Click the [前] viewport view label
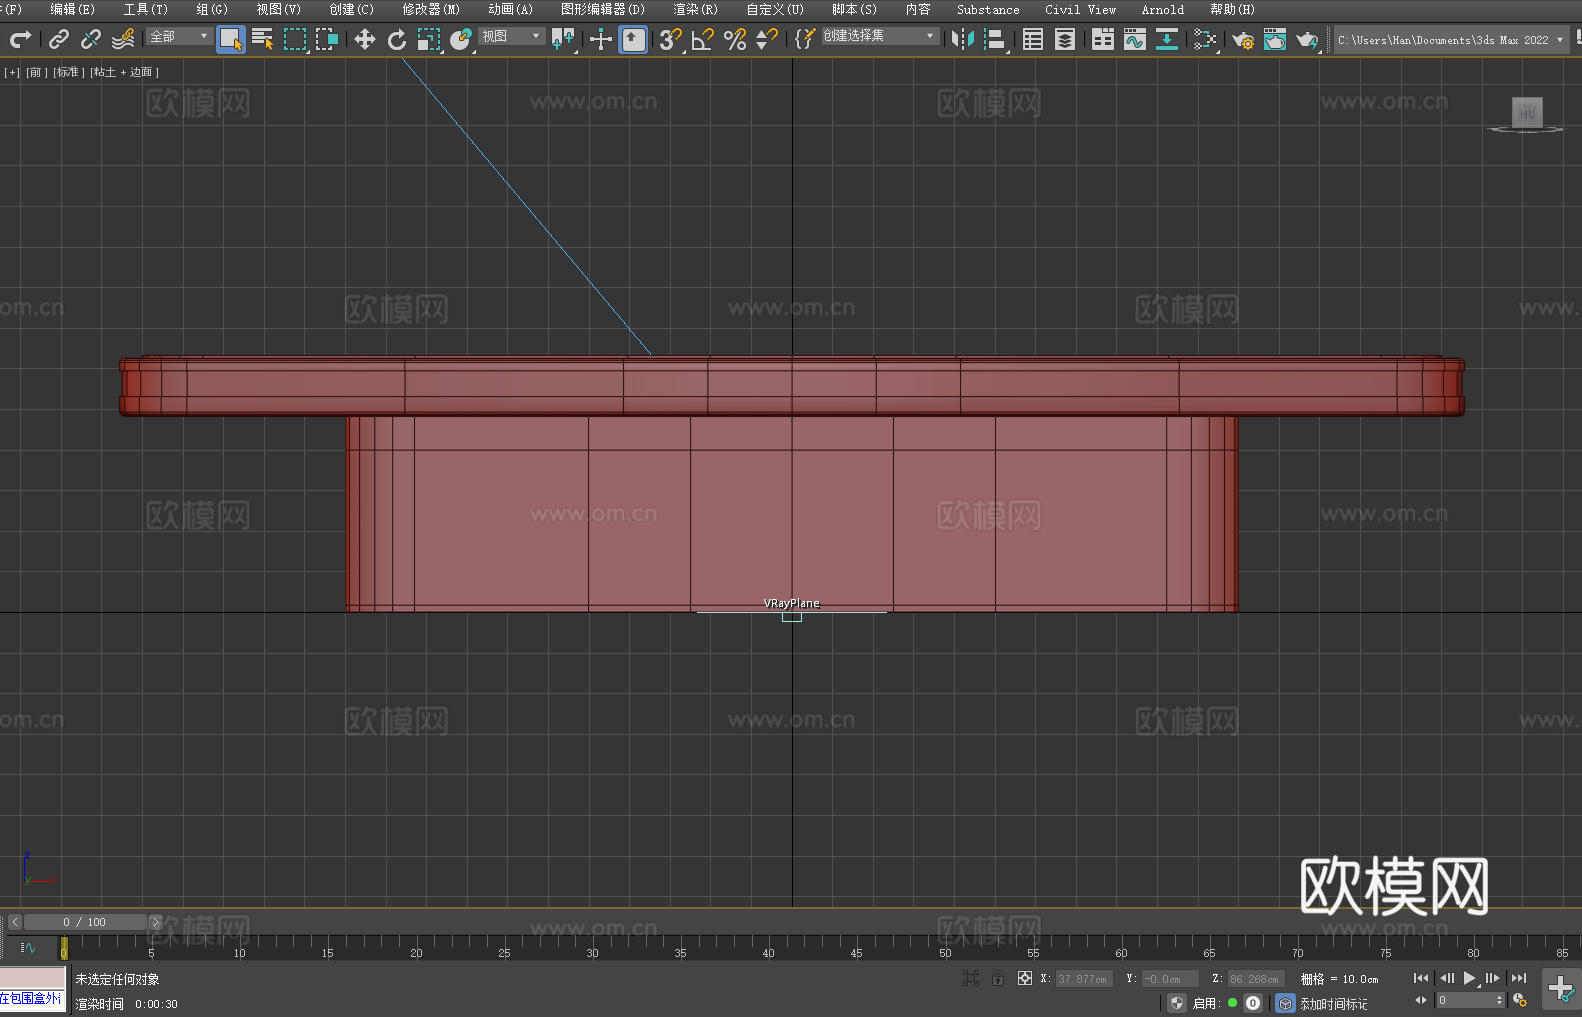Screen dimensions: 1582x1017 (36, 72)
